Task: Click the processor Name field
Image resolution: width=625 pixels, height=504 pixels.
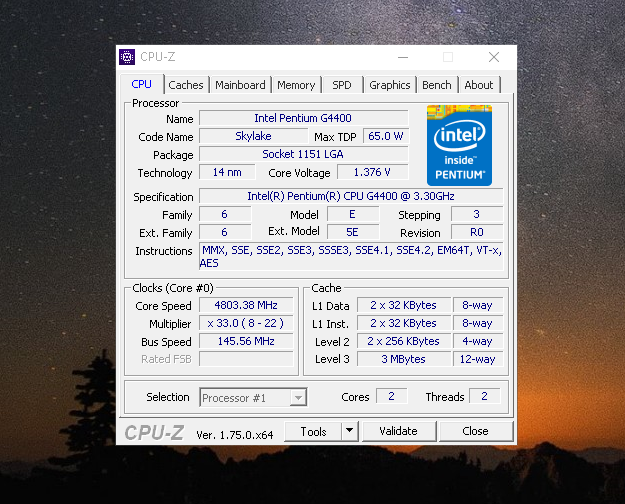Action: [303, 118]
